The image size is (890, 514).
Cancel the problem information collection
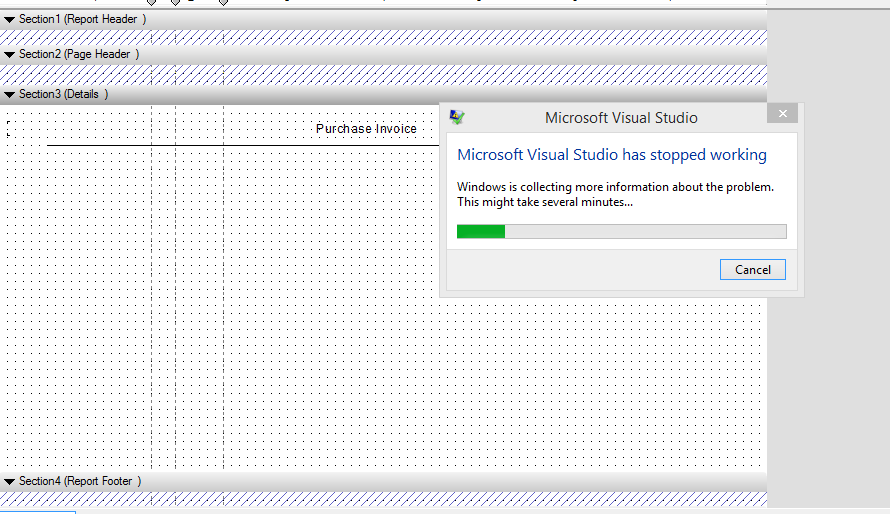point(753,269)
